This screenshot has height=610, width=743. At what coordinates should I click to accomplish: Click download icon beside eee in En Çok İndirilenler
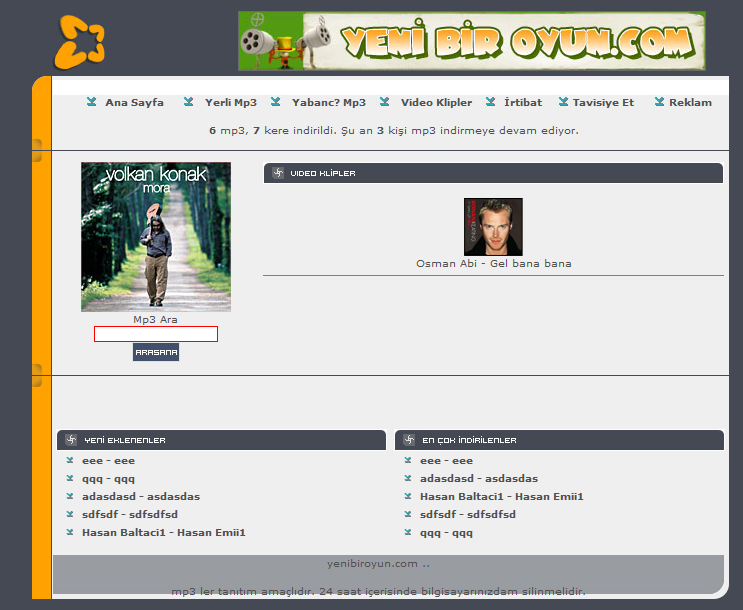(x=408, y=460)
